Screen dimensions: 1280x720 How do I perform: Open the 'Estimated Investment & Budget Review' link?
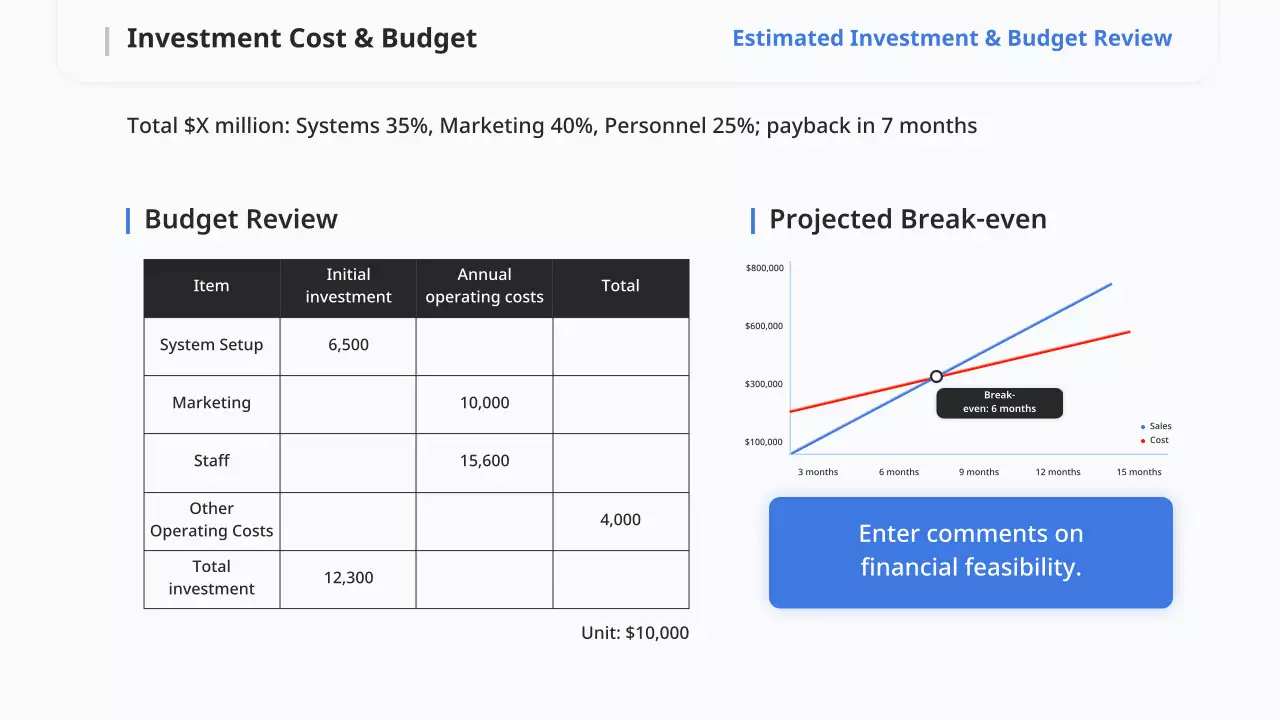[x=951, y=38]
